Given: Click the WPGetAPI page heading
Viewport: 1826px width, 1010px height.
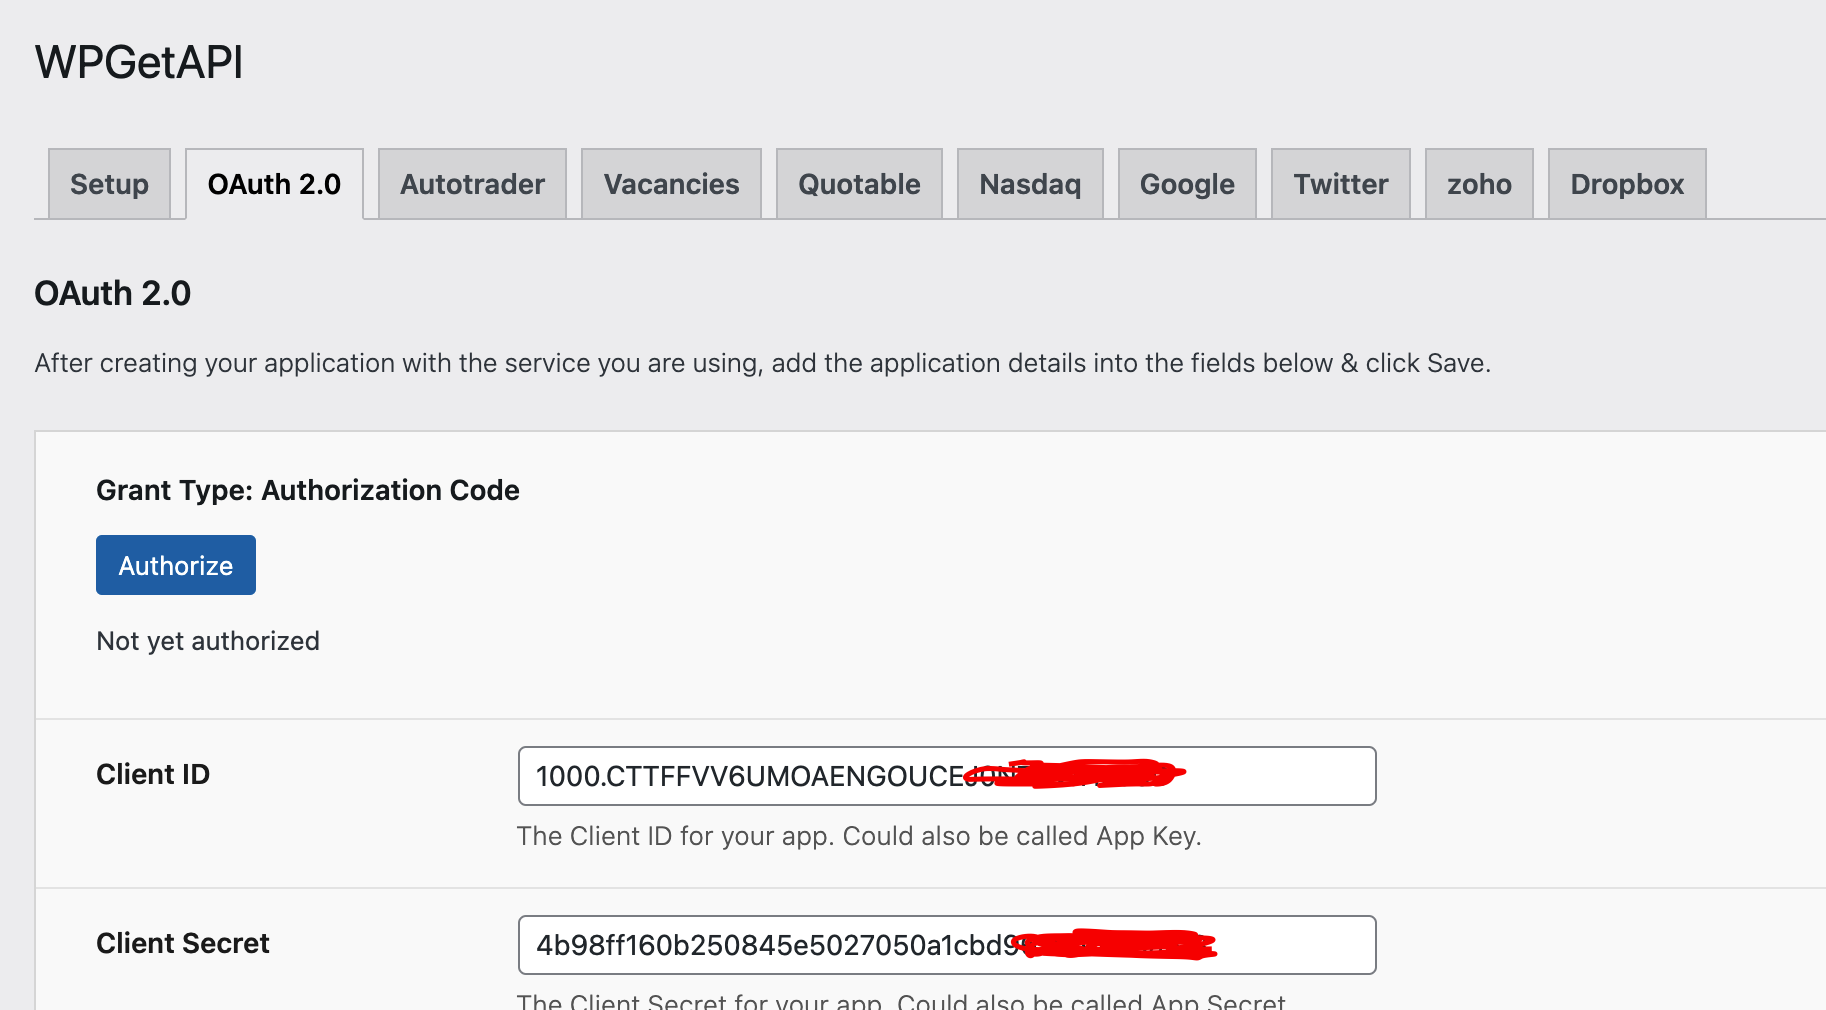Looking at the screenshot, I should point(138,62).
